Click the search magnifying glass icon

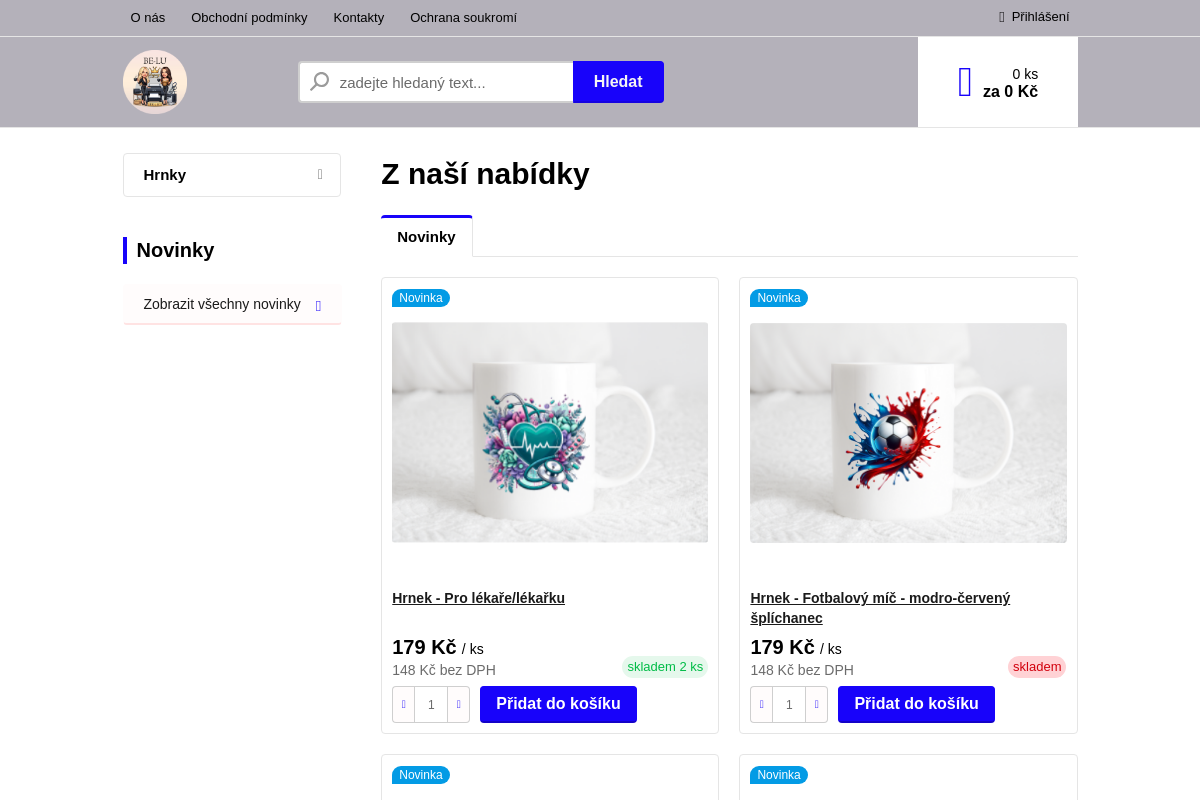tap(319, 81)
